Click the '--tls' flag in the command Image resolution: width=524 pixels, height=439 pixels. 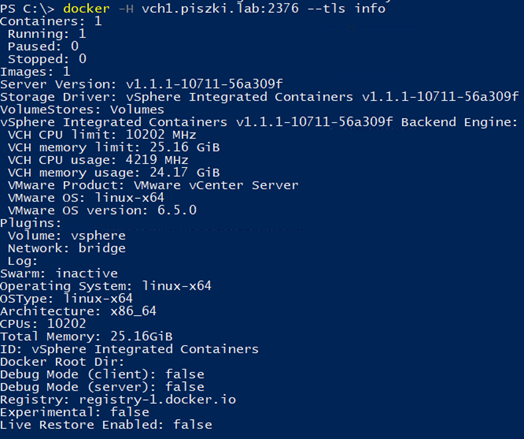click(326, 8)
